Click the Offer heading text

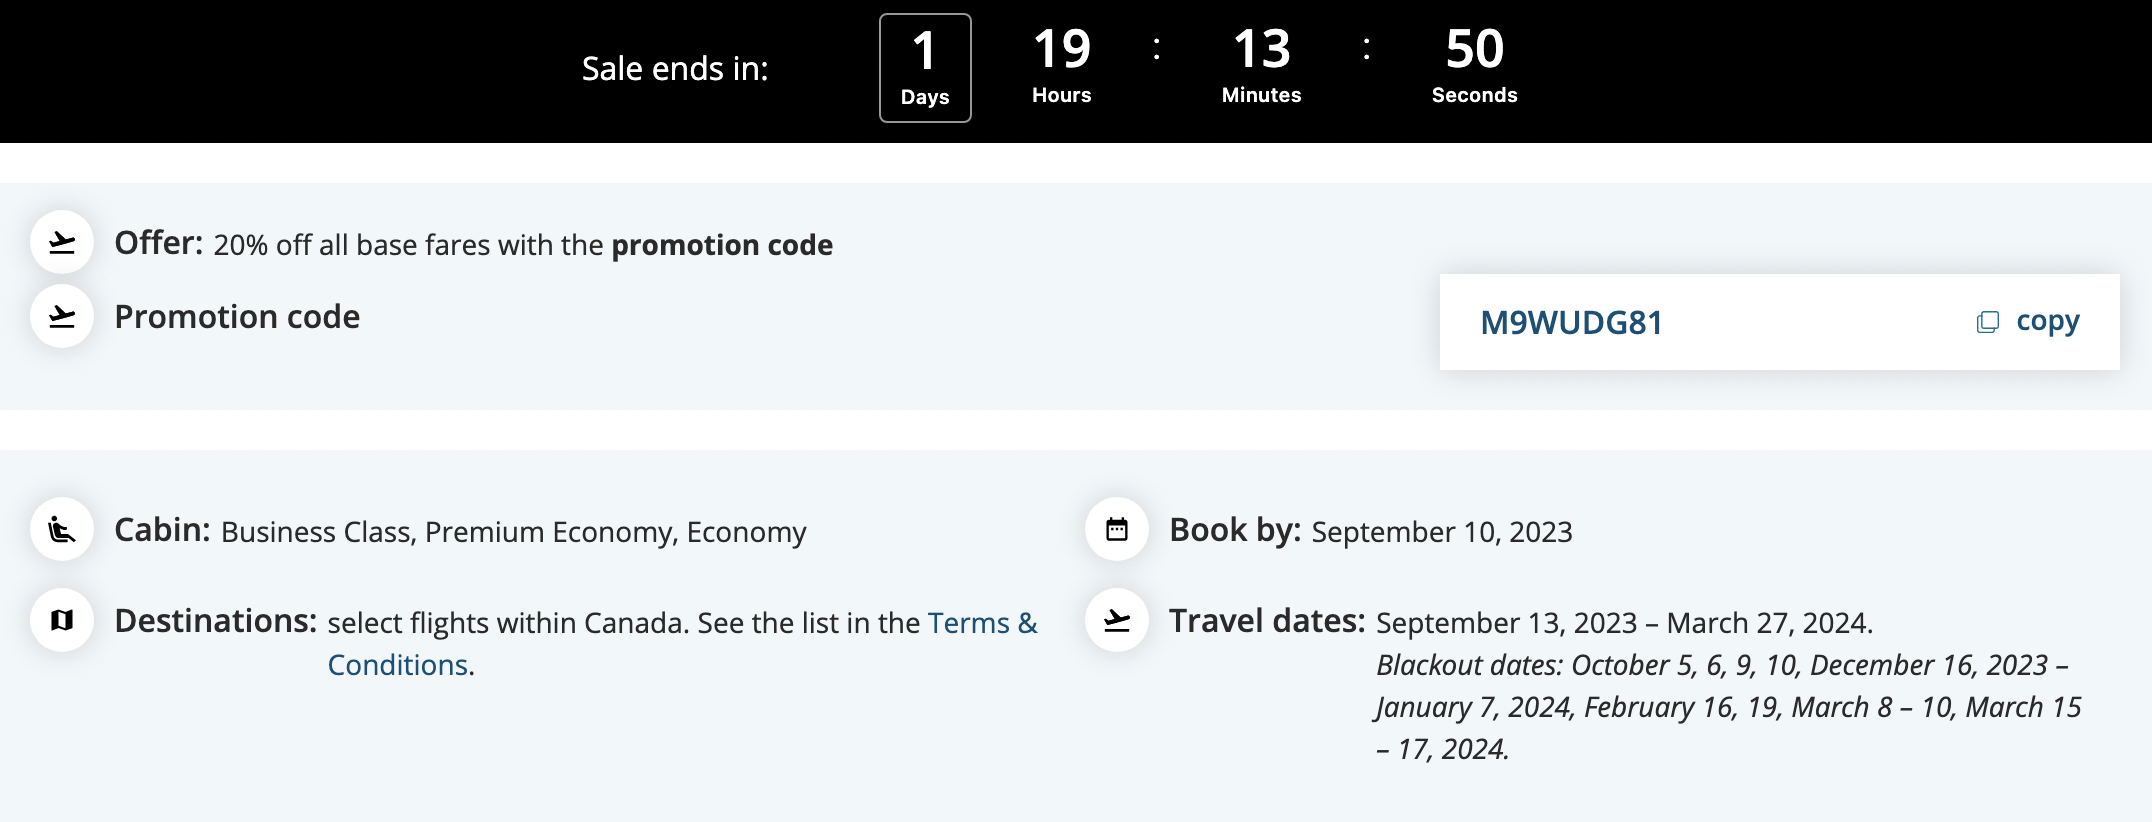click(158, 243)
